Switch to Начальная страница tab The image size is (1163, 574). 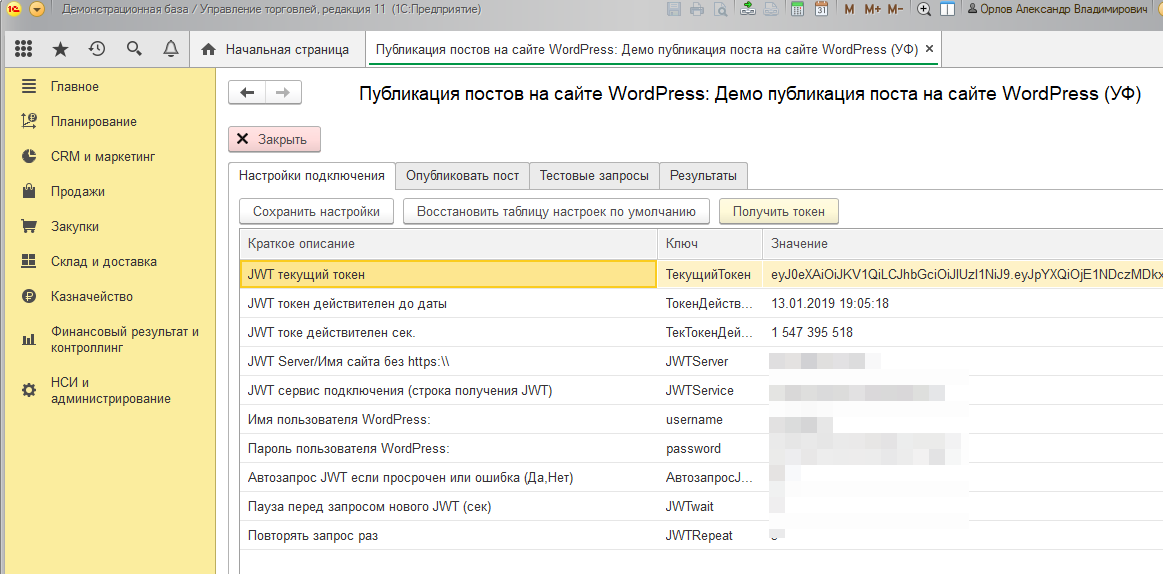(x=277, y=50)
